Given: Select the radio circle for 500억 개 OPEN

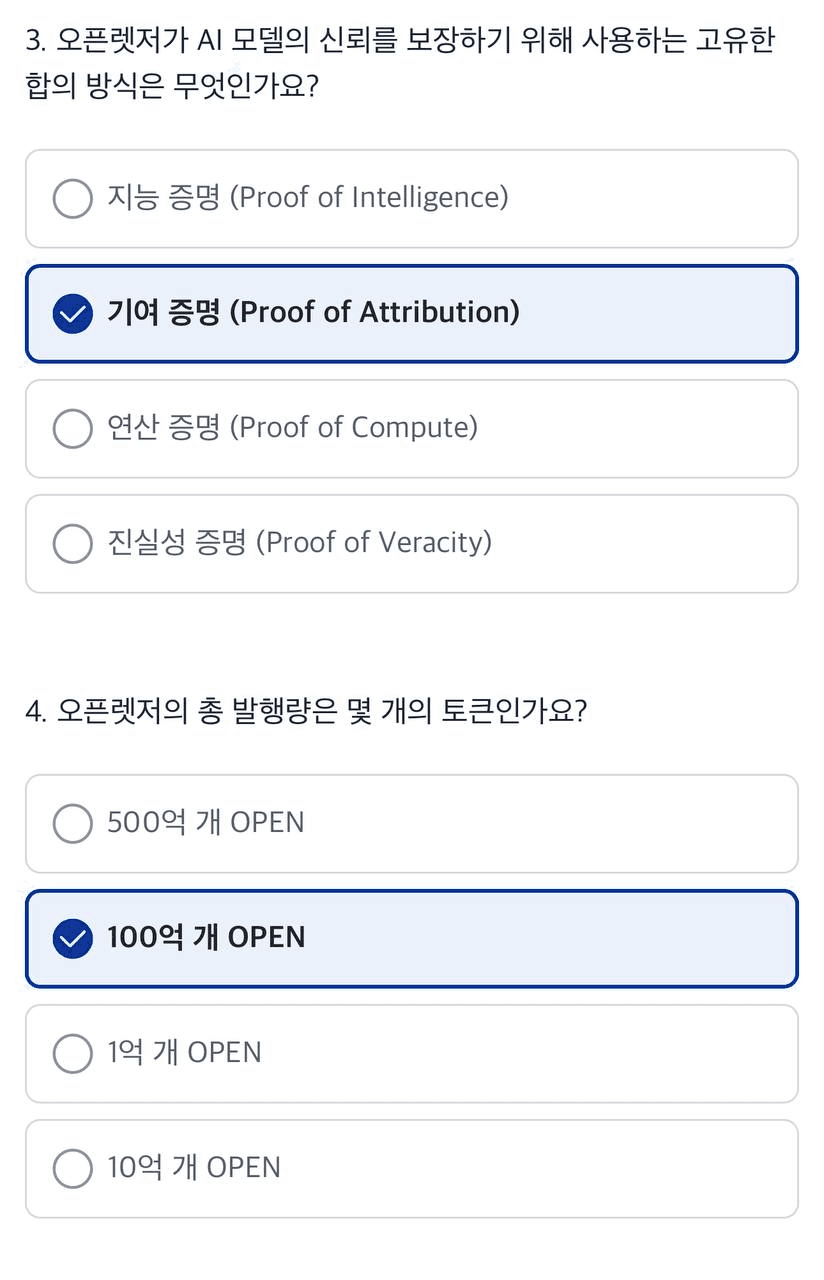Looking at the screenshot, I should point(72,823).
